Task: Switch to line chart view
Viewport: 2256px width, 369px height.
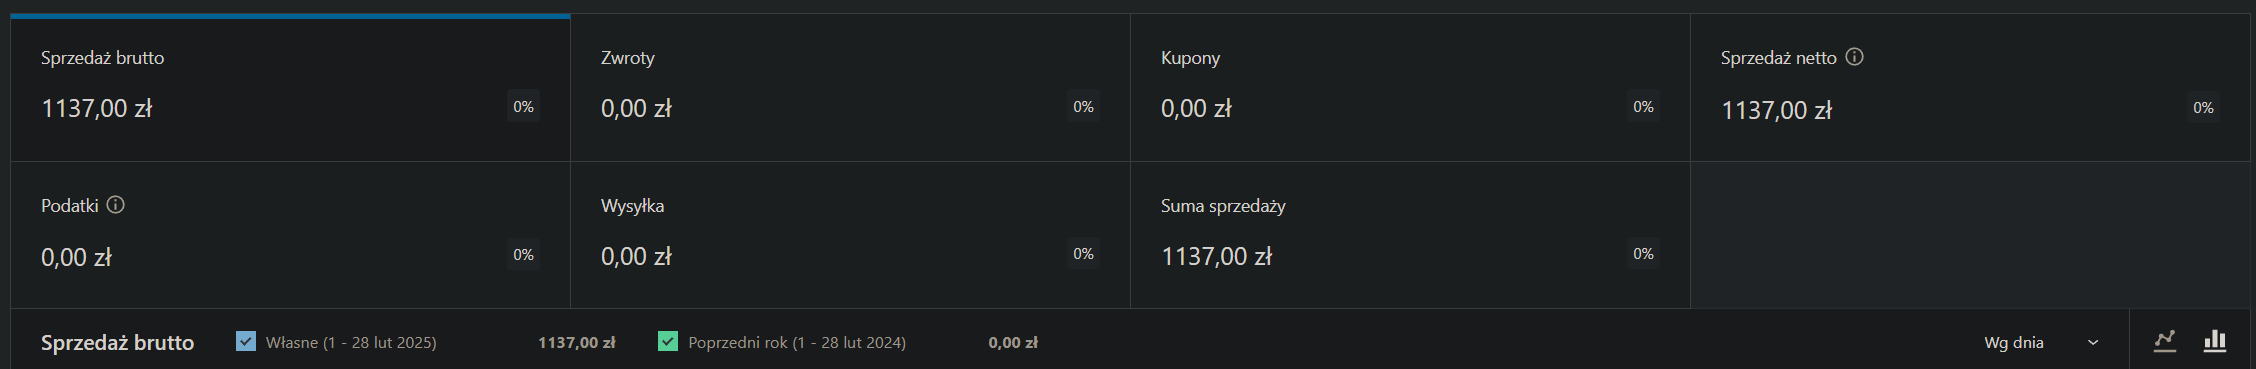Action: (x=2165, y=341)
